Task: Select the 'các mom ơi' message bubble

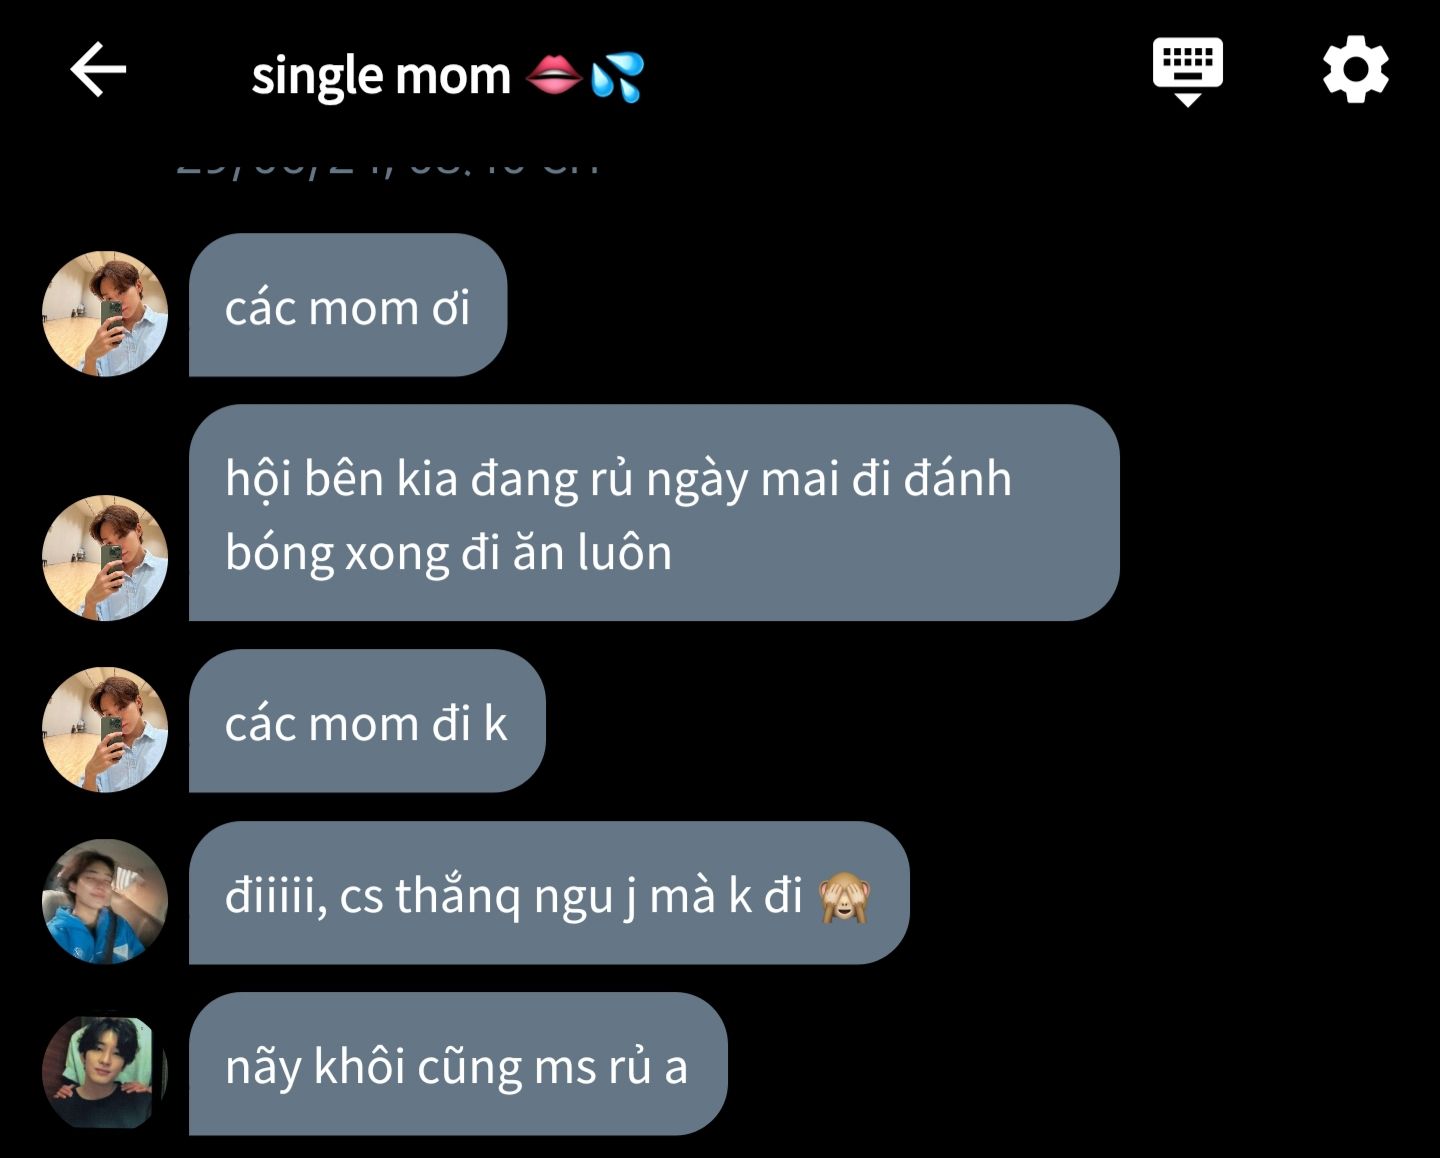Action: 348,305
